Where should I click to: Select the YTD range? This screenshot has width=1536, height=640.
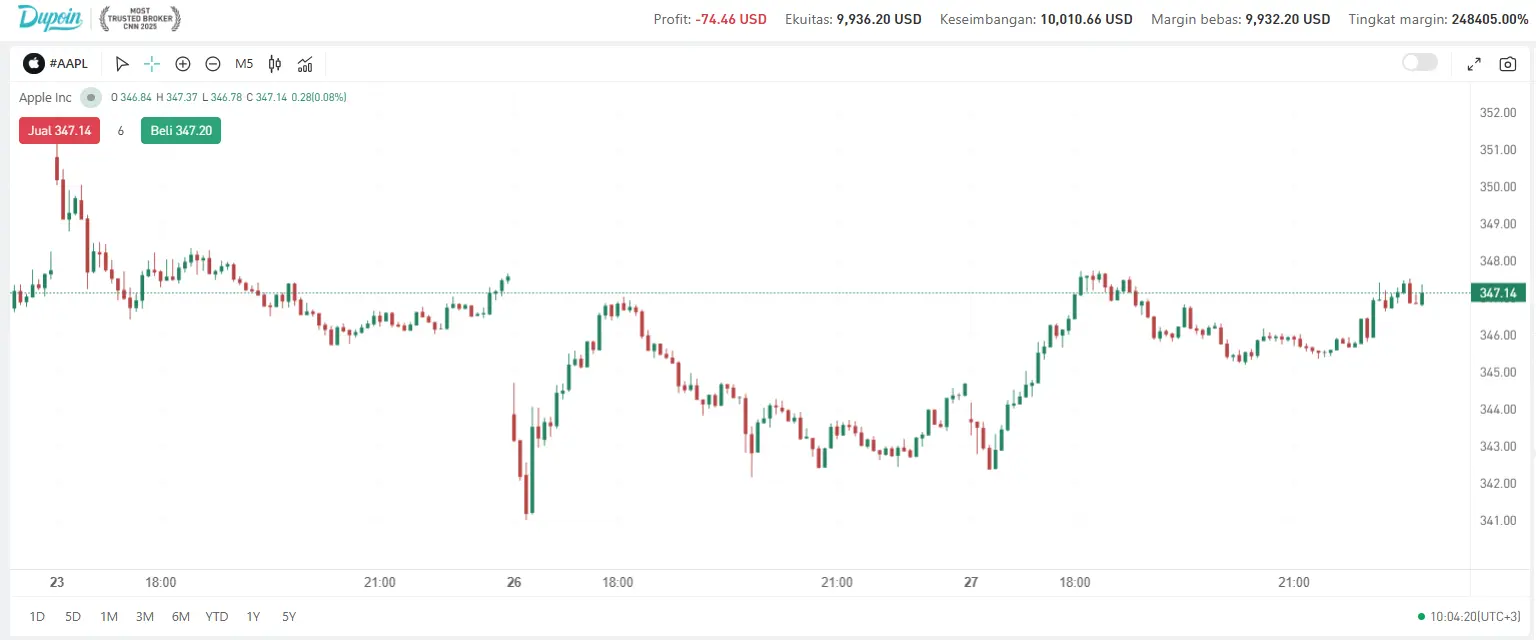(217, 617)
